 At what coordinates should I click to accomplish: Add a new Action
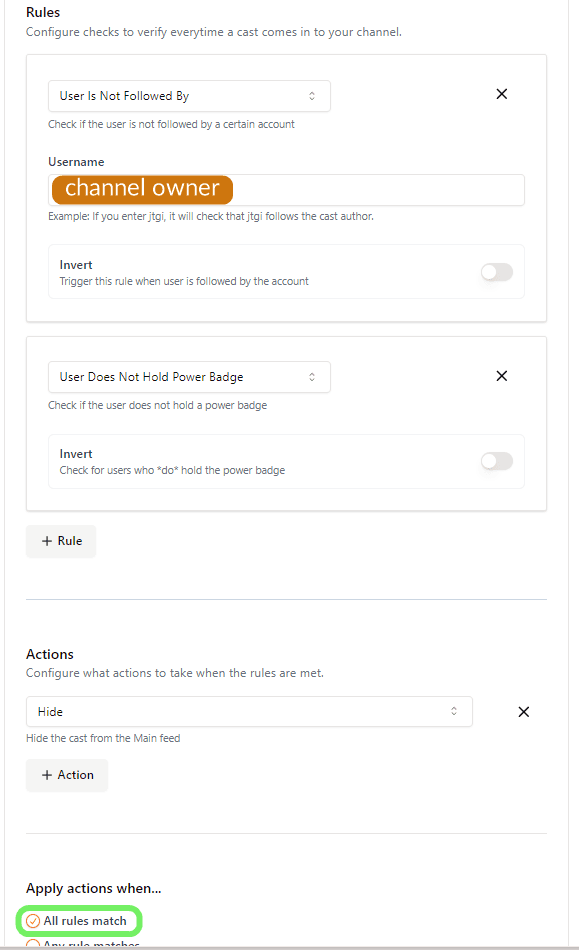[x=67, y=775]
